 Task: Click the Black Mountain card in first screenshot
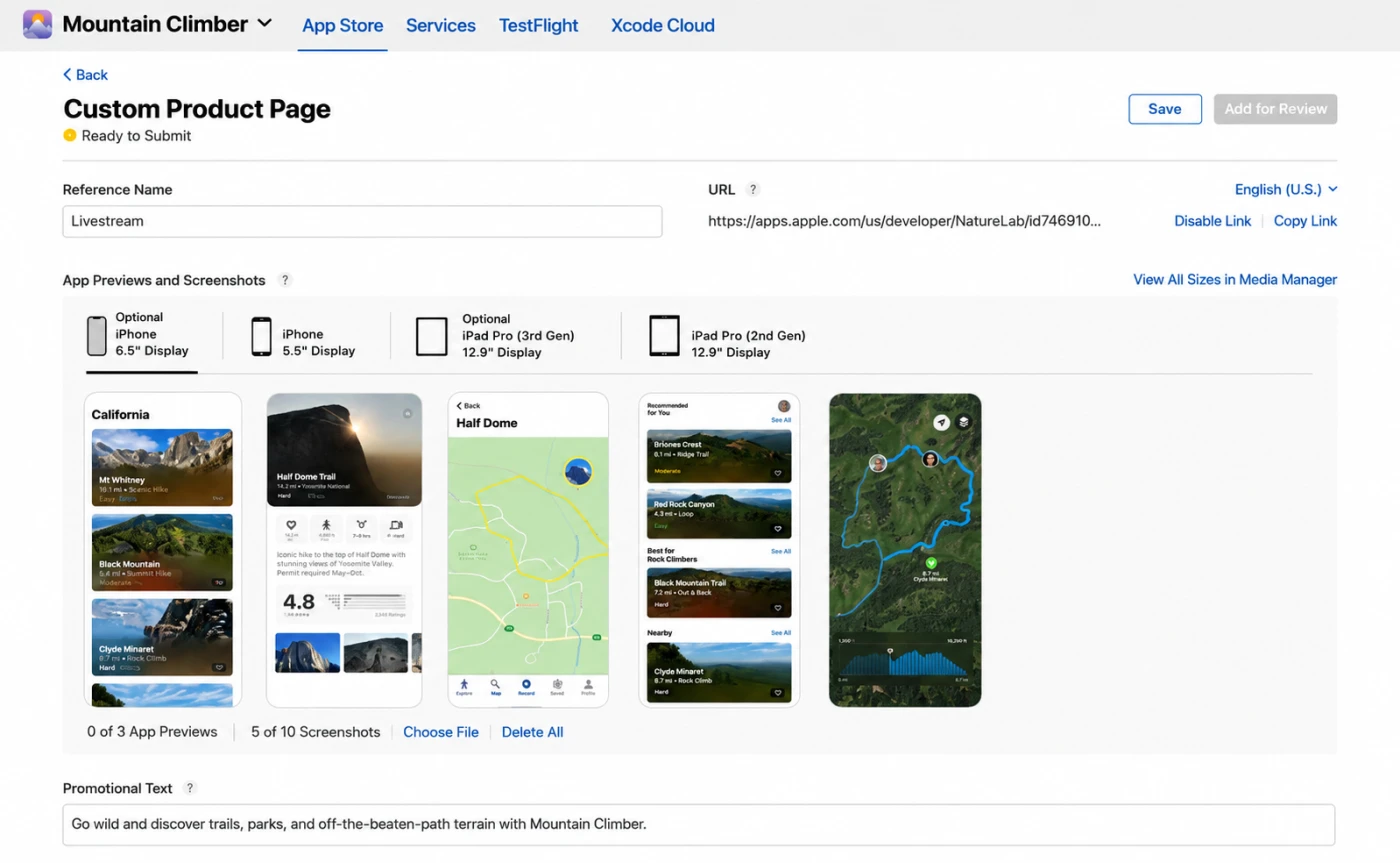[162, 552]
